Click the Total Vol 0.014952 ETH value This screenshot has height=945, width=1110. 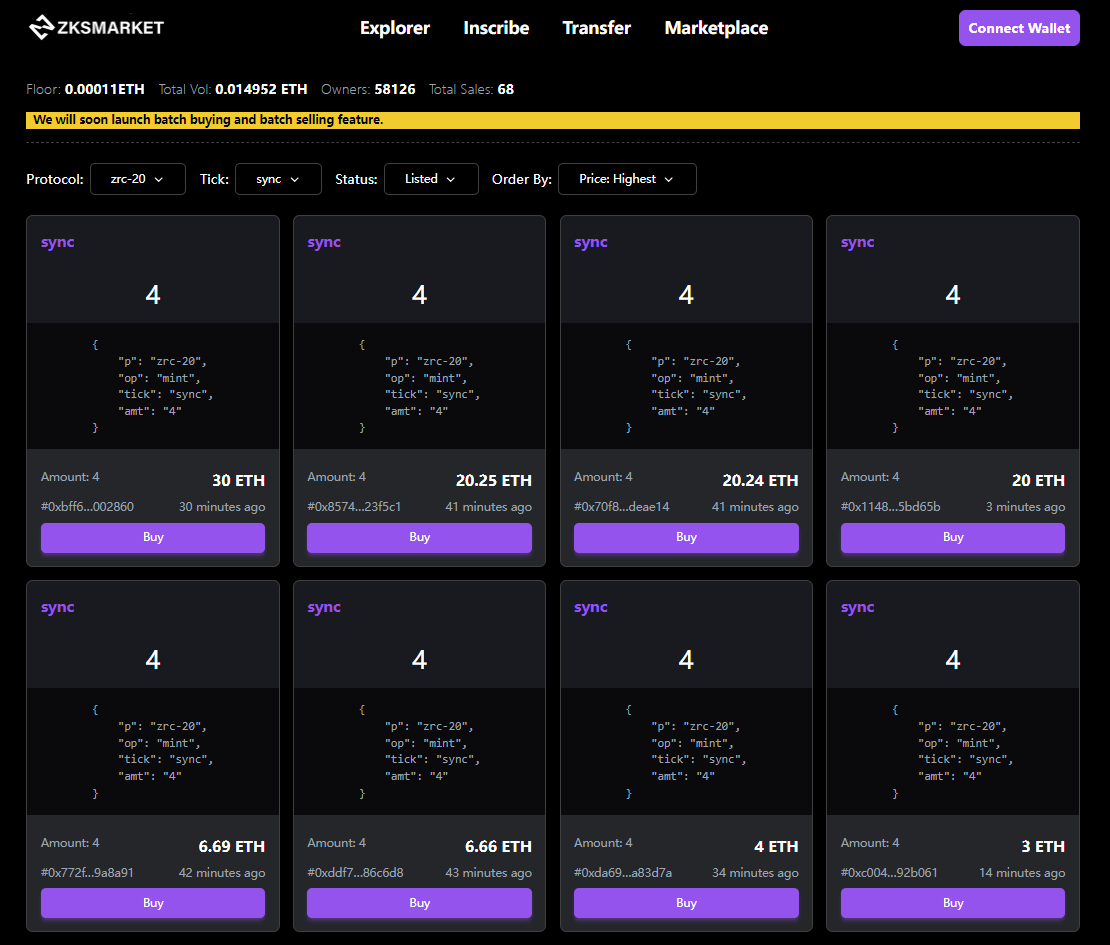point(261,89)
